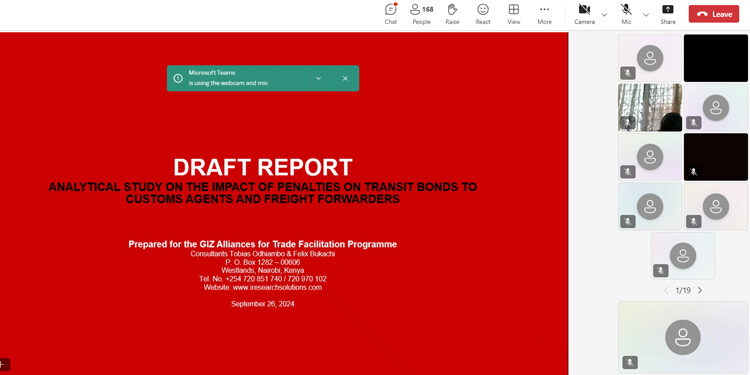This screenshot has height=375, width=750.
Task: Click the 'ANALYTICAL STUDY ON THE IMPACT' subtitle
Action: pos(263,193)
